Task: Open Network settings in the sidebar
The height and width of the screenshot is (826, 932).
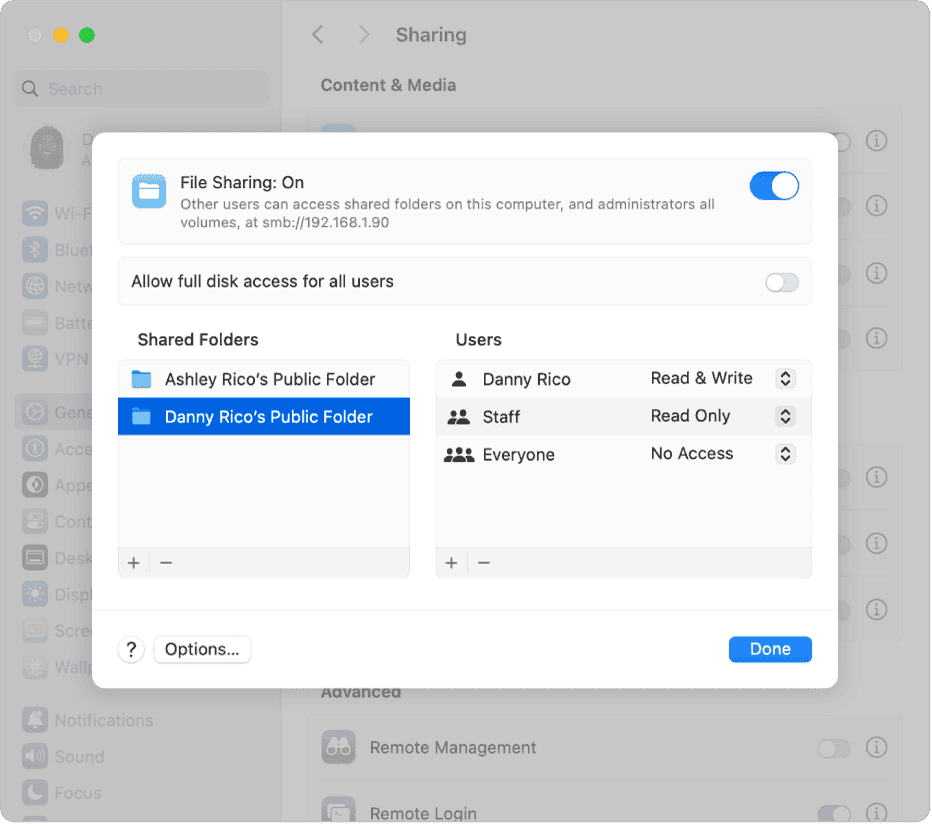Action: tap(57, 286)
